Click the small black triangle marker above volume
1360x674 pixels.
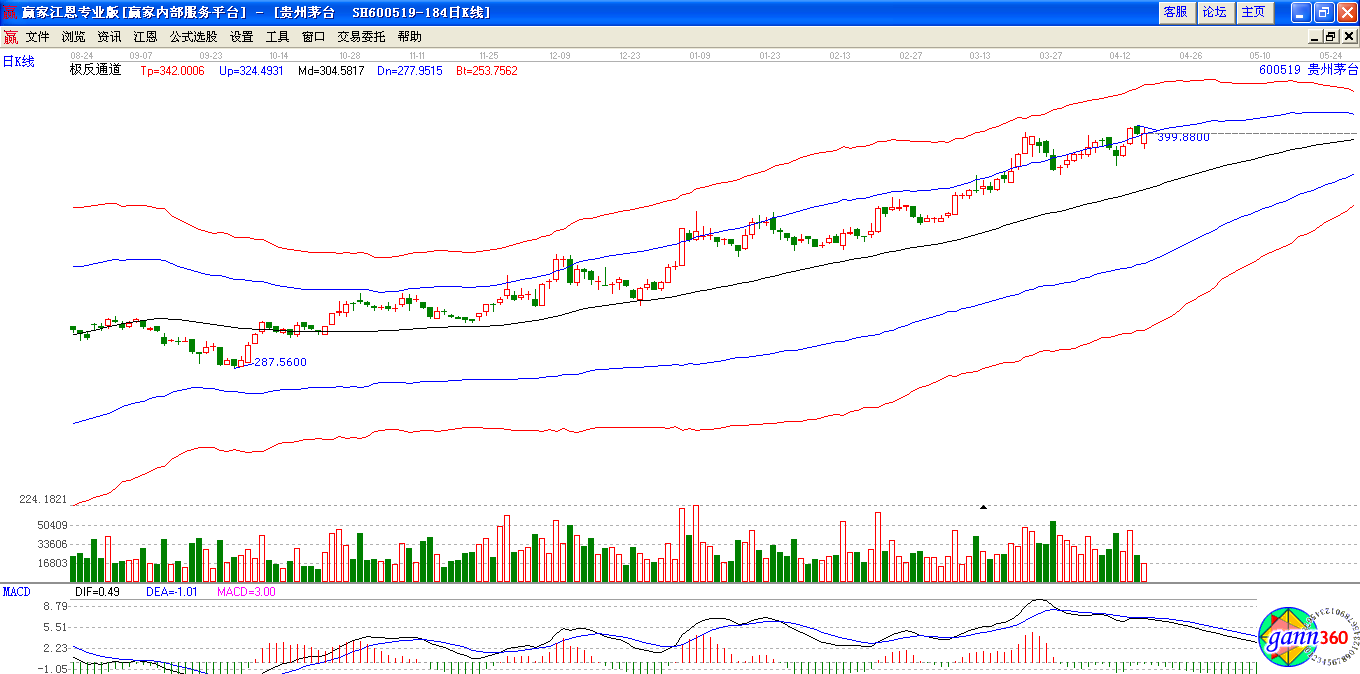[983, 507]
